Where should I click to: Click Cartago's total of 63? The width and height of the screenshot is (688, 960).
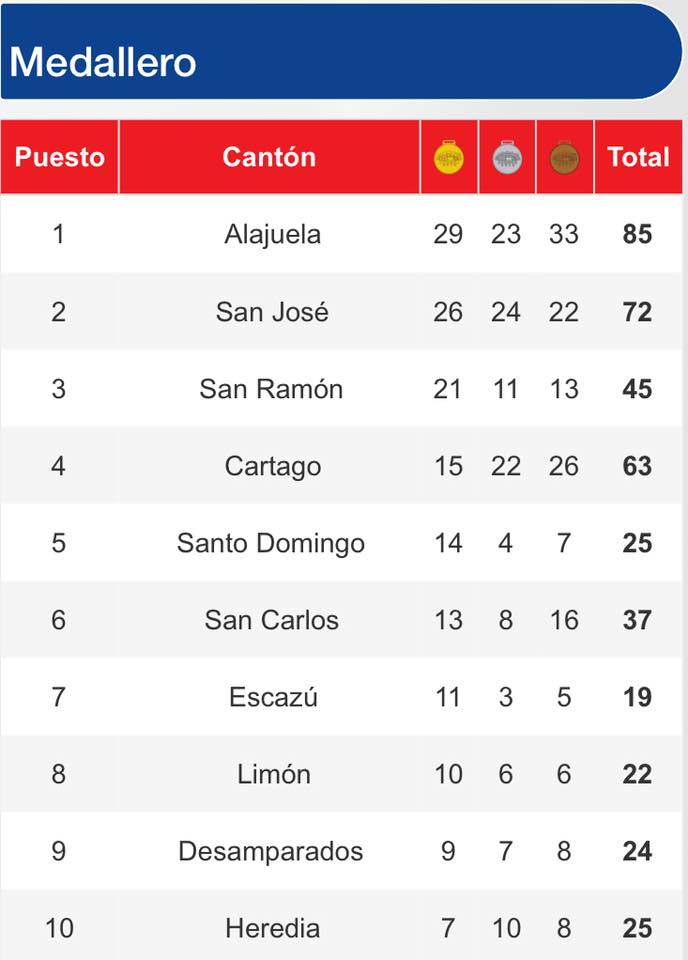637,466
